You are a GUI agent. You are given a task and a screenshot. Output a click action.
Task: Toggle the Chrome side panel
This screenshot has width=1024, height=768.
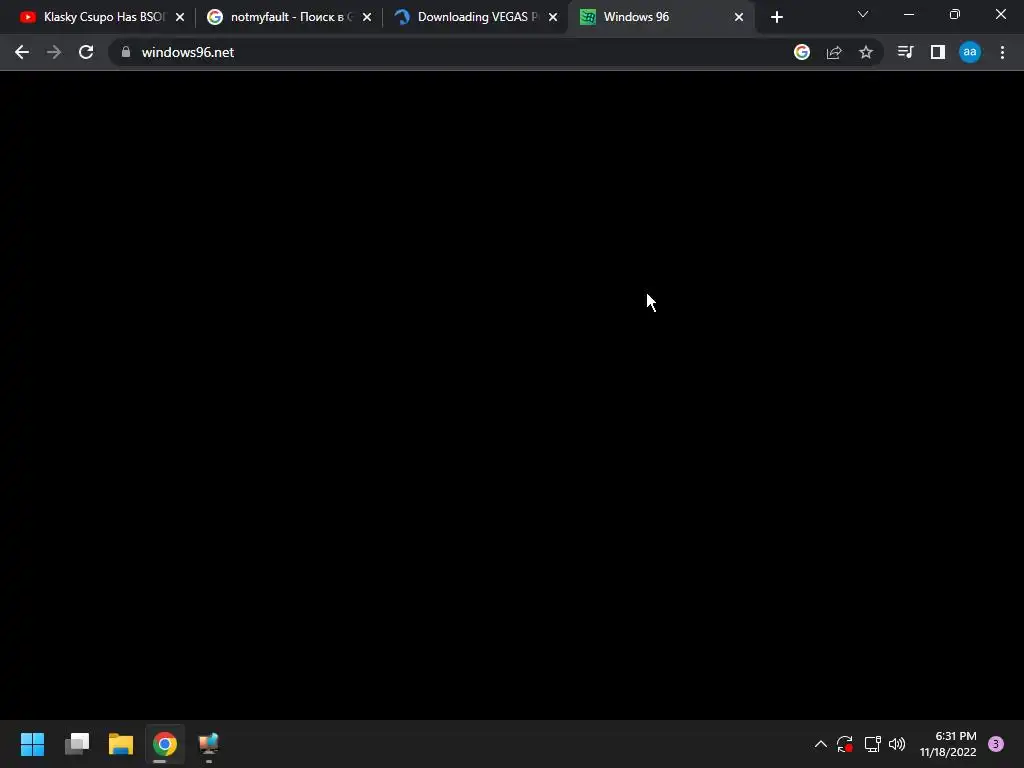[x=938, y=52]
